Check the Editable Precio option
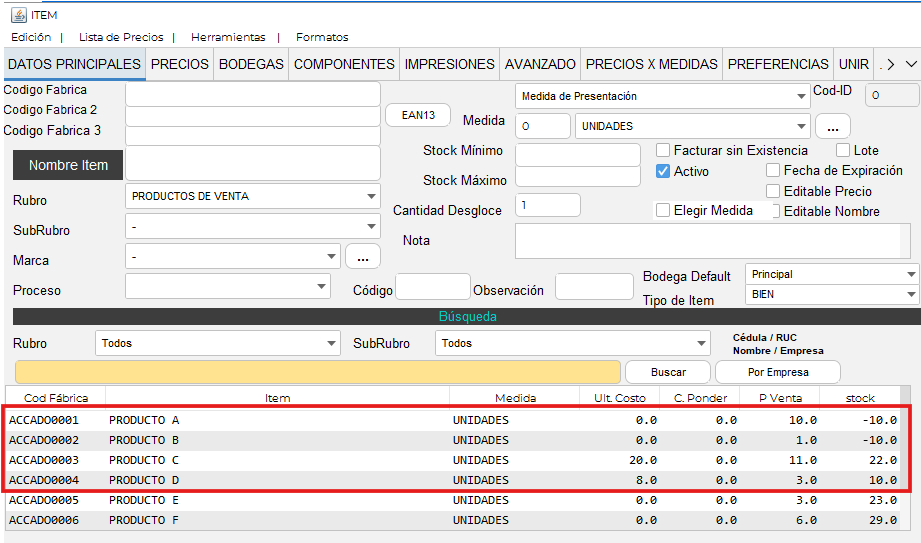Screen dimensions: 921x543 tap(773, 191)
